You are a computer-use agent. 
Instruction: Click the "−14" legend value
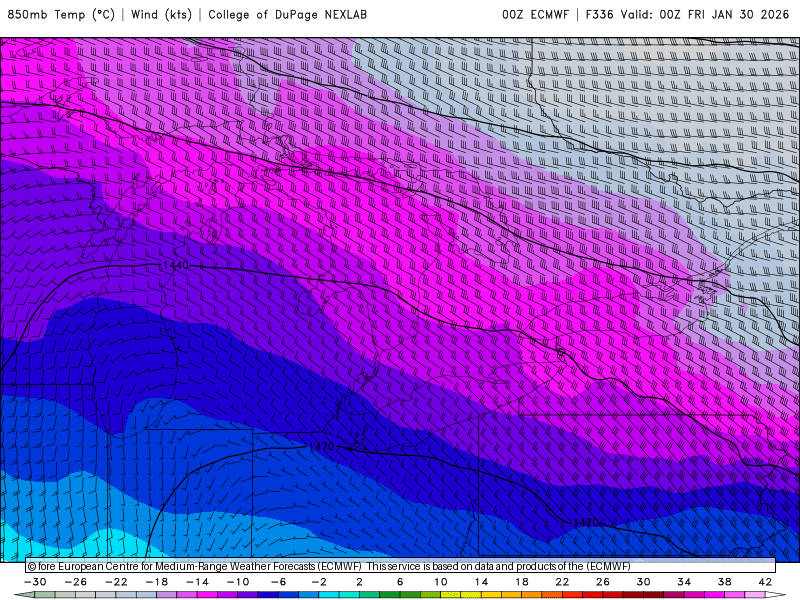(197, 582)
